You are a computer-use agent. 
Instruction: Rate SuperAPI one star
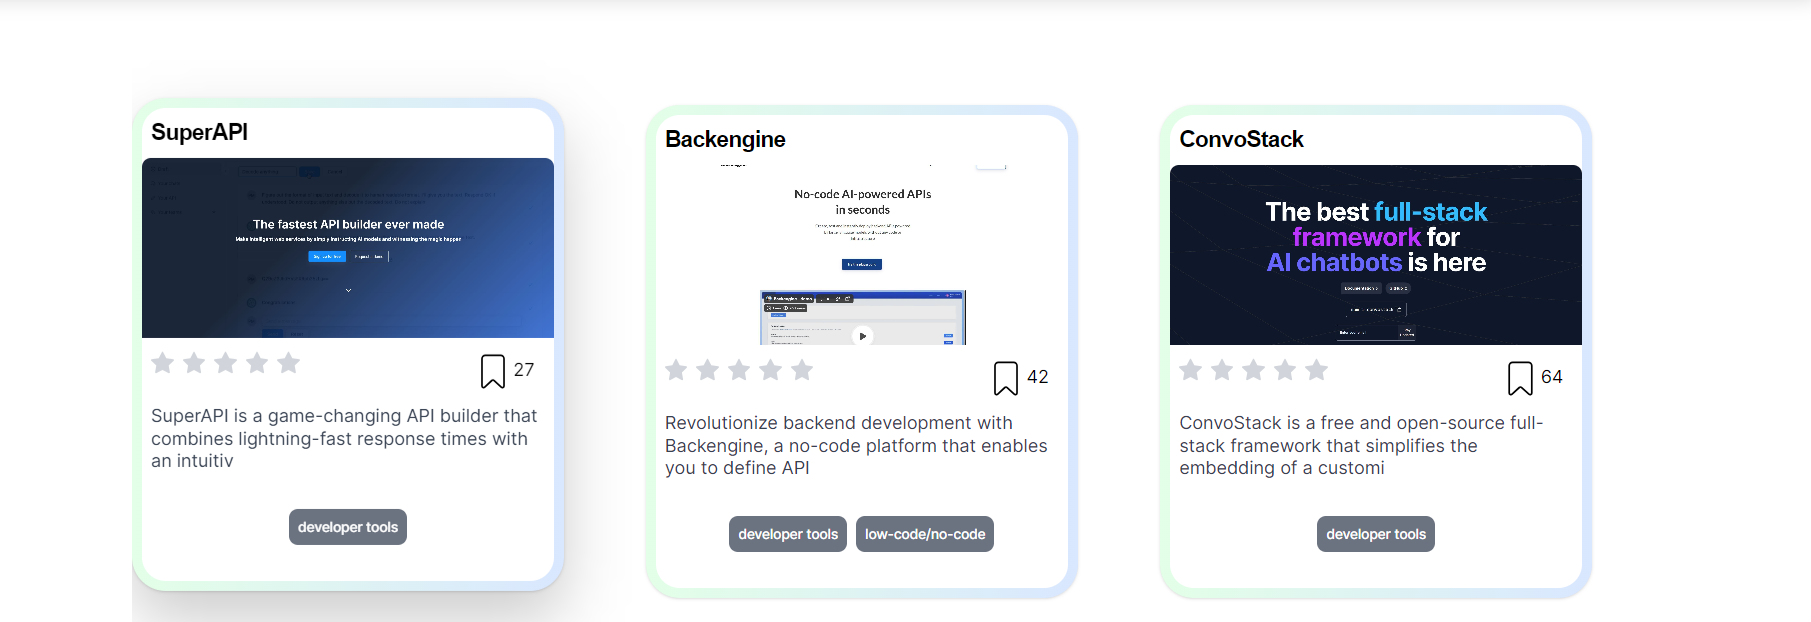point(163,363)
